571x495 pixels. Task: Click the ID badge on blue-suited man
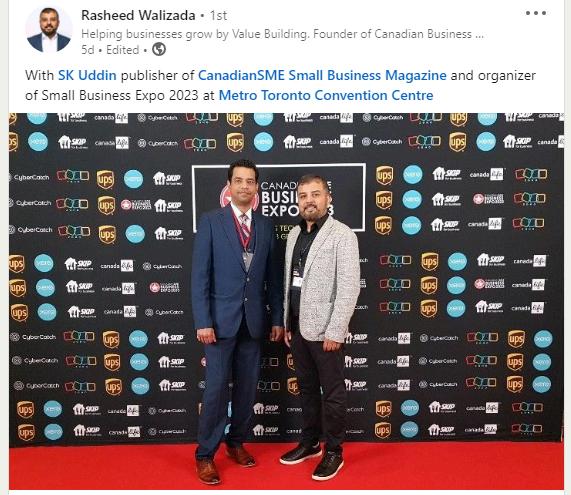coord(248,260)
